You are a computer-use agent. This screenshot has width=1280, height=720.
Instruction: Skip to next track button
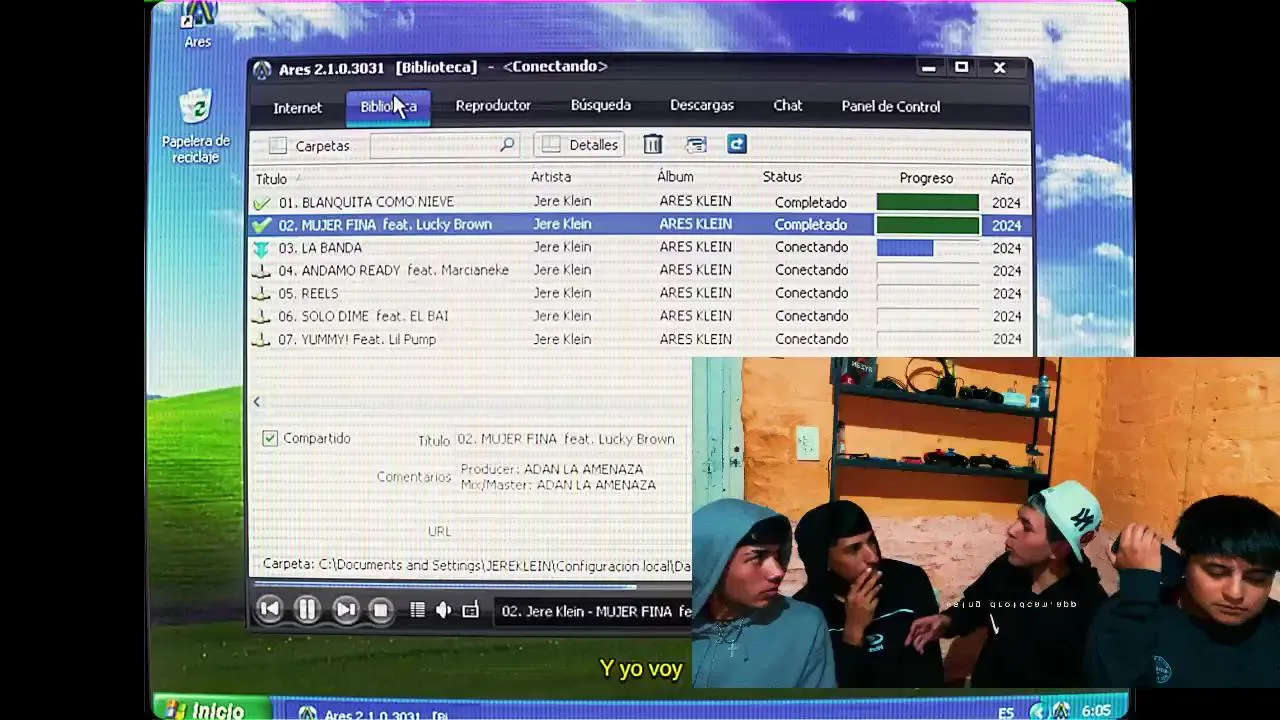pyautogui.click(x=345, y=609)
